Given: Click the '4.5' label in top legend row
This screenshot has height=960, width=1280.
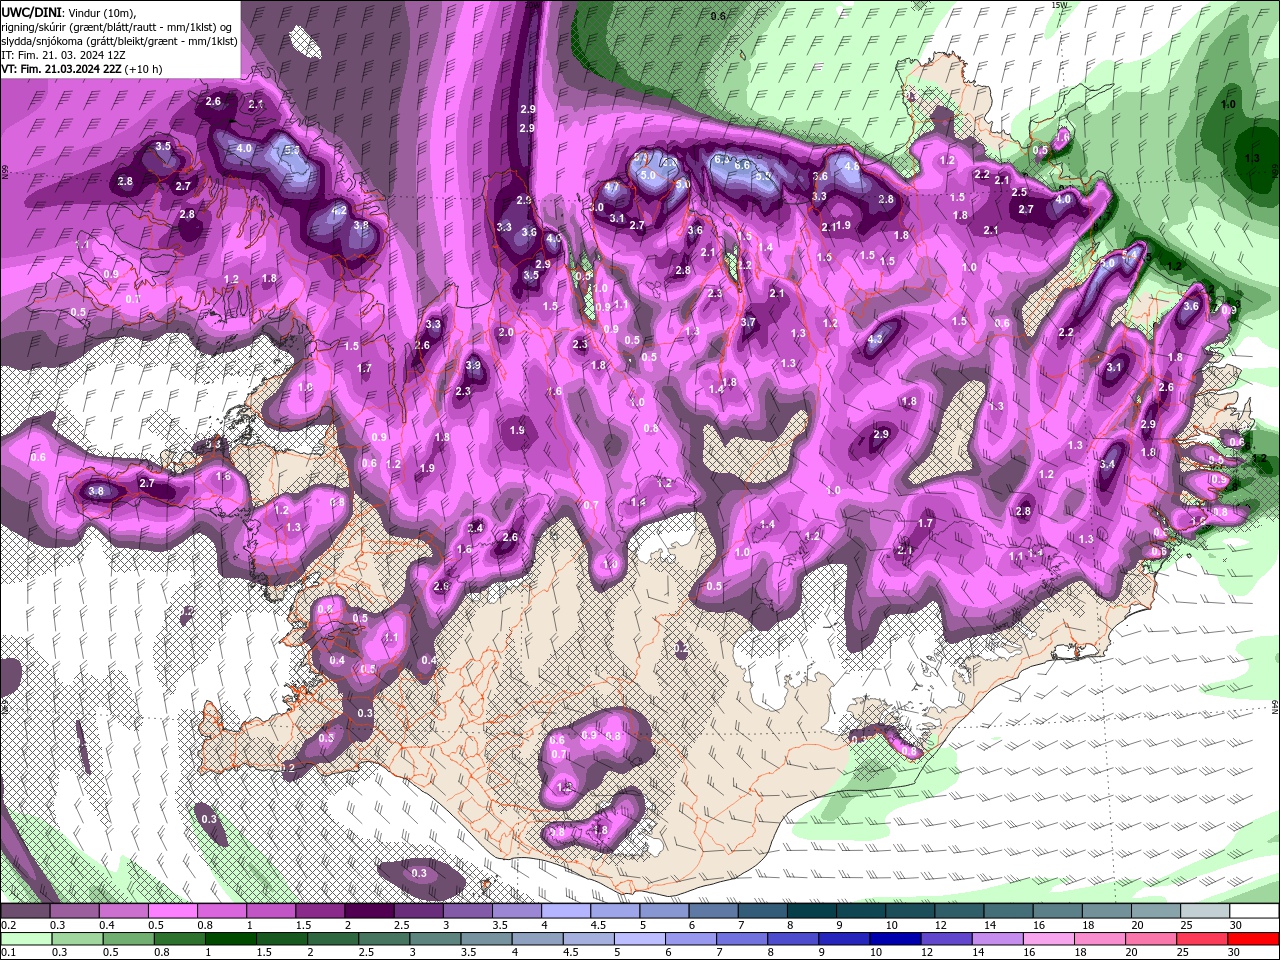Looking at the screenshot, I should [x=598, y=925].
